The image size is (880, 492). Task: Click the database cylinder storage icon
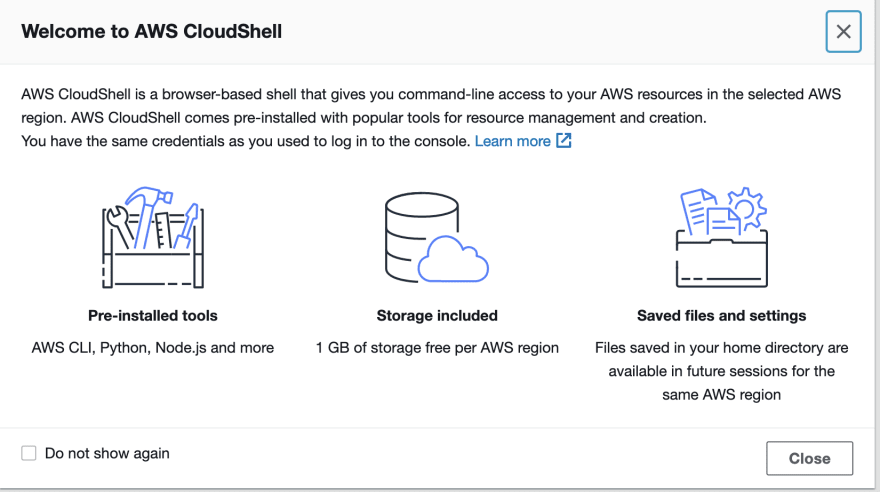421,236
